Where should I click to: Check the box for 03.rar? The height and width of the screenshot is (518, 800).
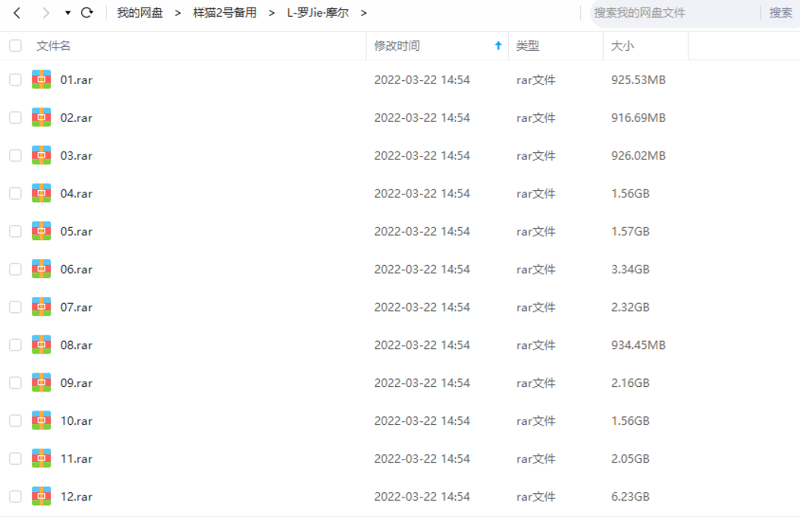coord(15,155)
